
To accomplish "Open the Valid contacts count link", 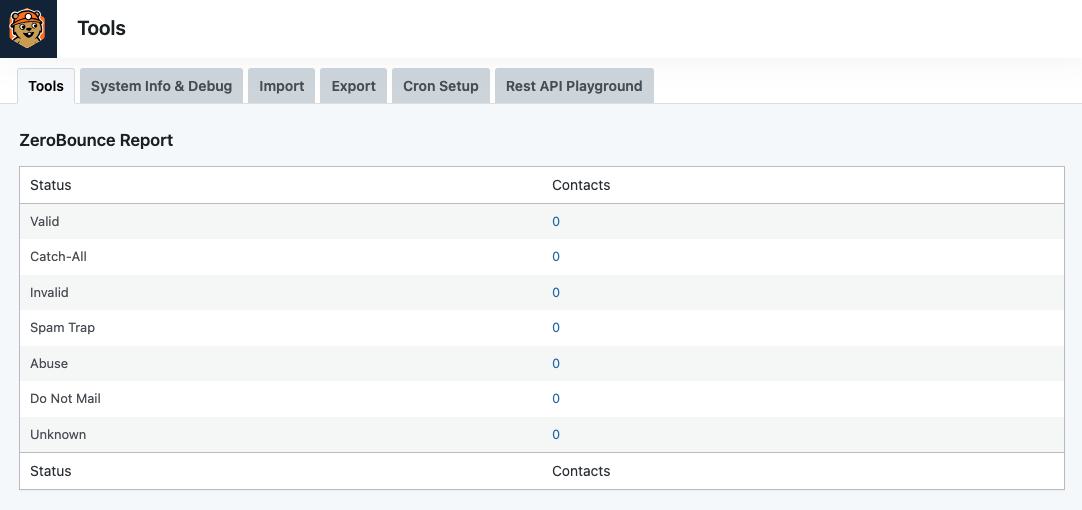I will (555, 222).
